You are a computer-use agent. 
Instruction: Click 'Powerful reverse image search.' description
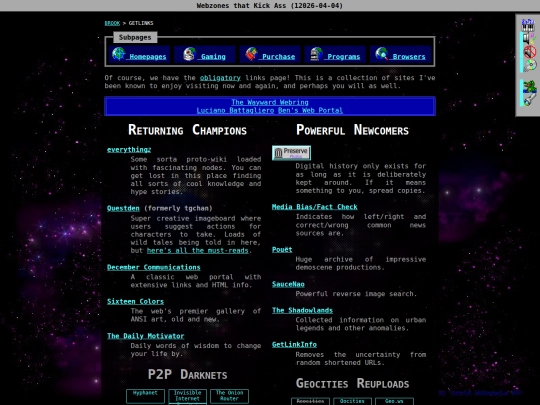click(x=356, y=294)
